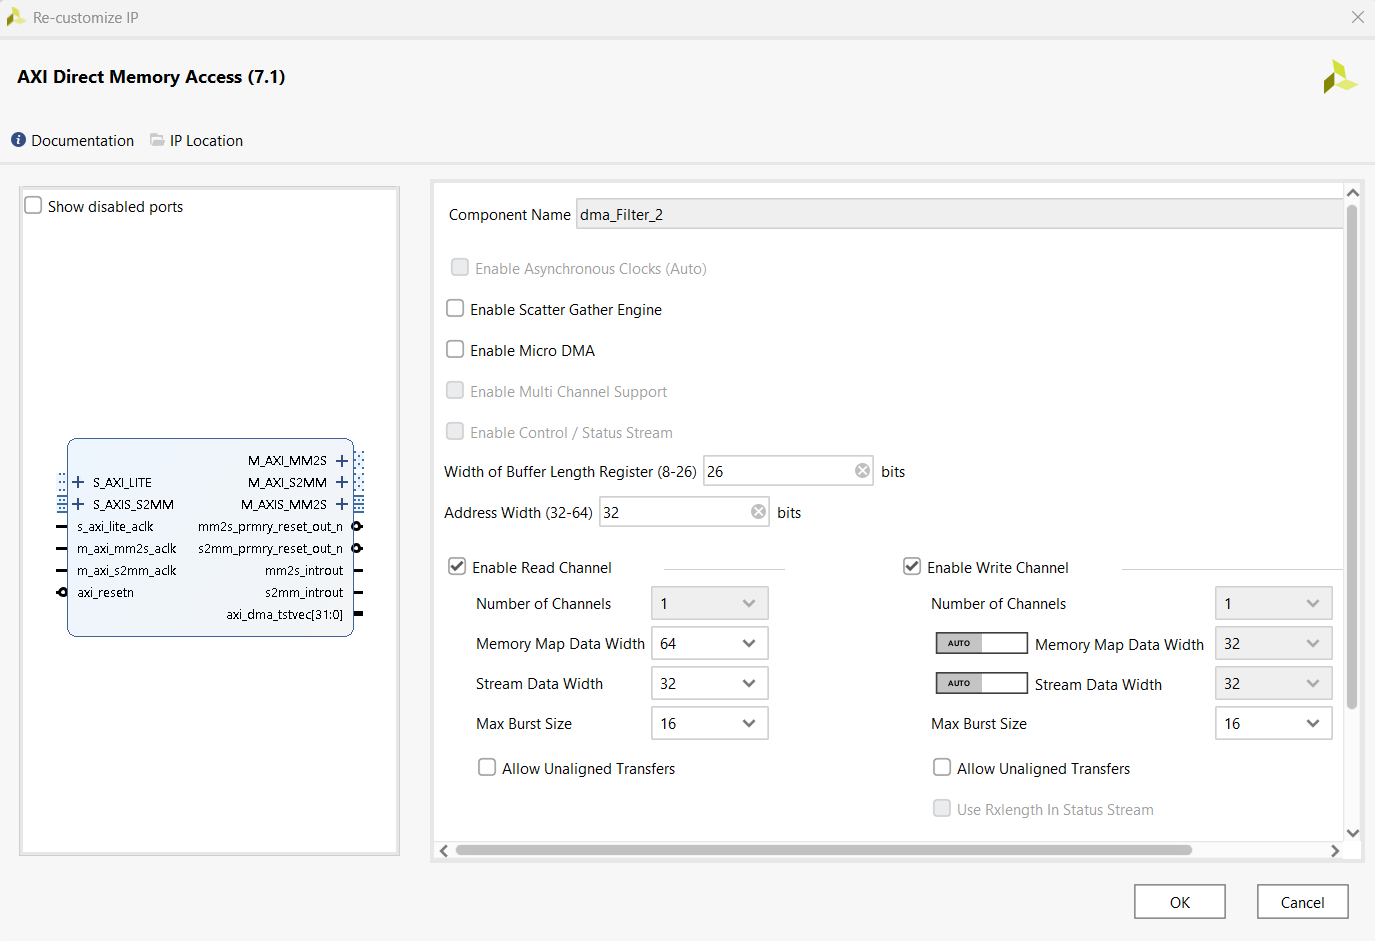Clear the Buffer Length Register value
1375x941 pixels.
tap(862, 471)
